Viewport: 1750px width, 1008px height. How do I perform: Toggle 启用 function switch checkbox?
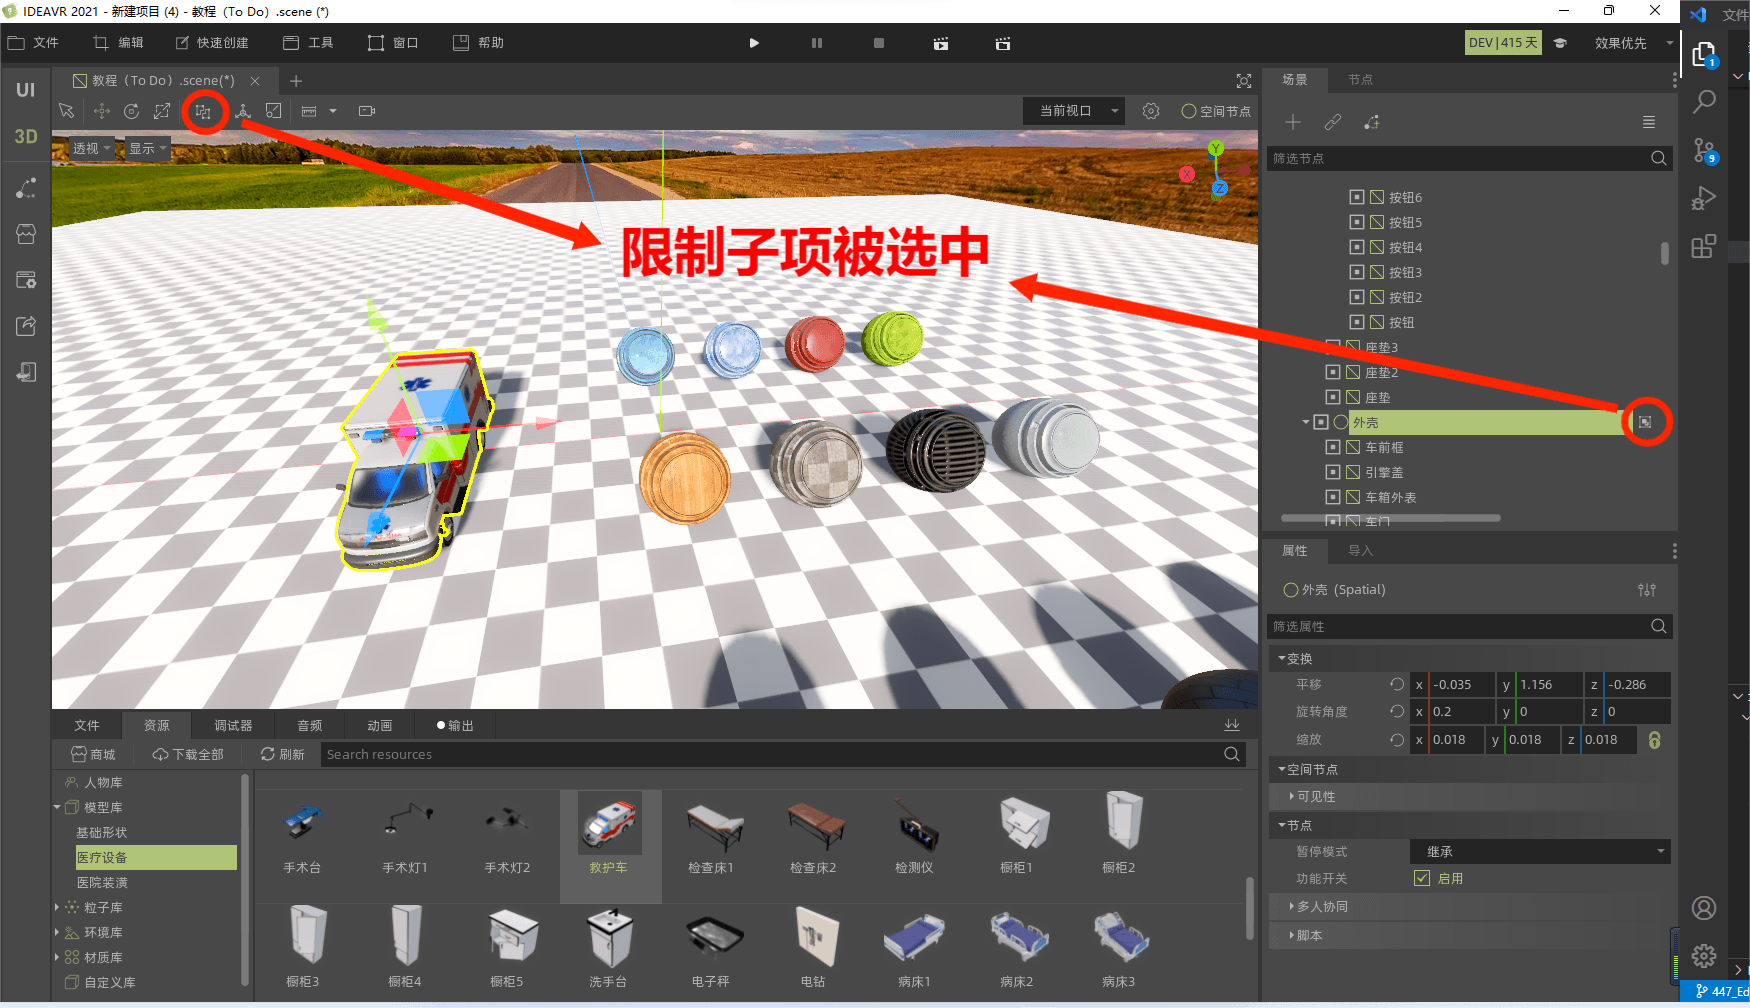(x=1422, y=878)
